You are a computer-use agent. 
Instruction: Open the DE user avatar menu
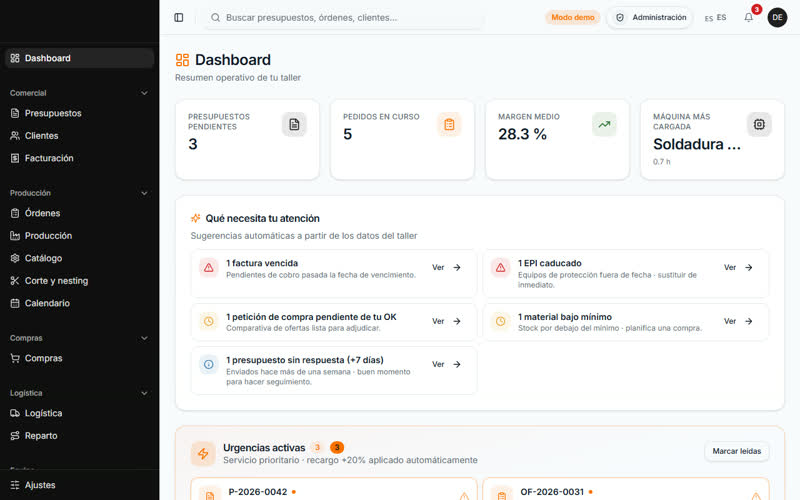[x=777, y=17]
